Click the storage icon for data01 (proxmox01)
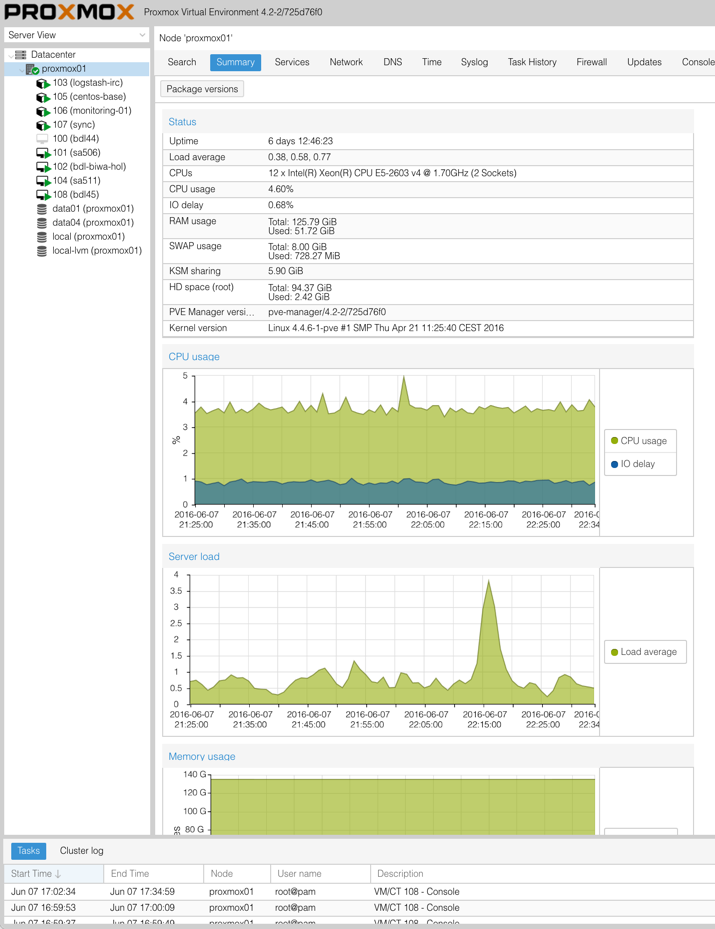This screenshot has width=715, height=929. 42,209
